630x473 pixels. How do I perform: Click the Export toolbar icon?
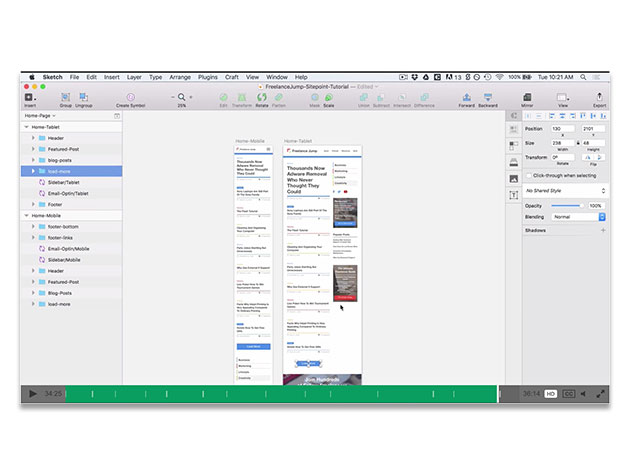[x=599, y=97]
